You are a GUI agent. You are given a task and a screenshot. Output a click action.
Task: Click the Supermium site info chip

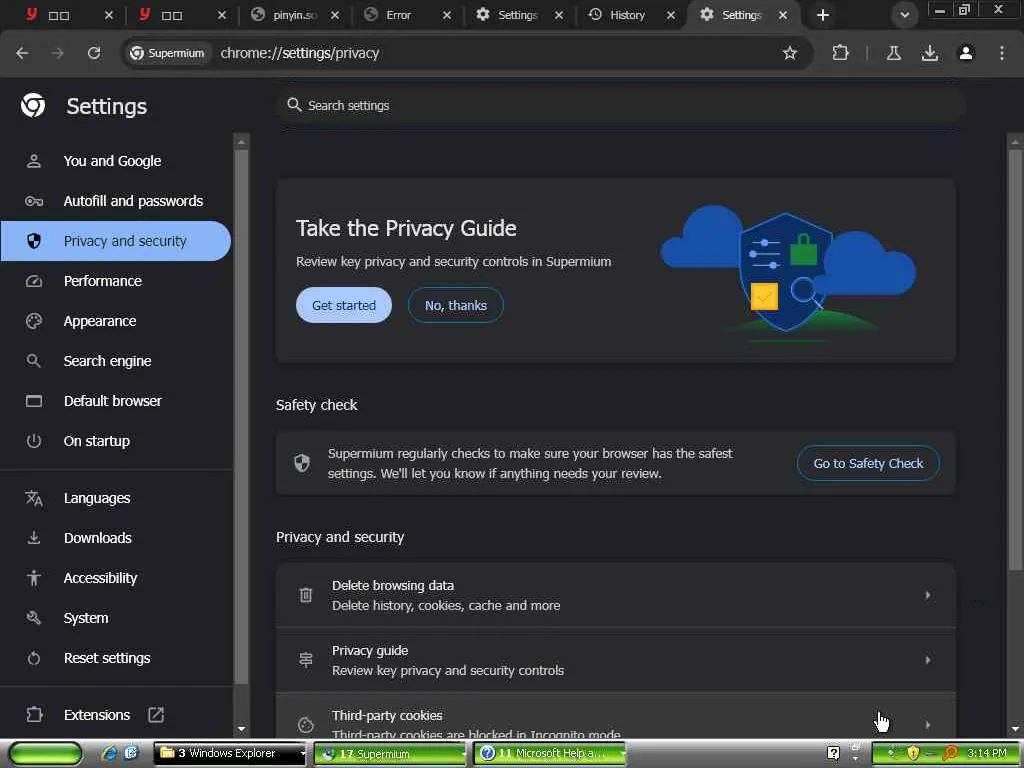[167, 53]
